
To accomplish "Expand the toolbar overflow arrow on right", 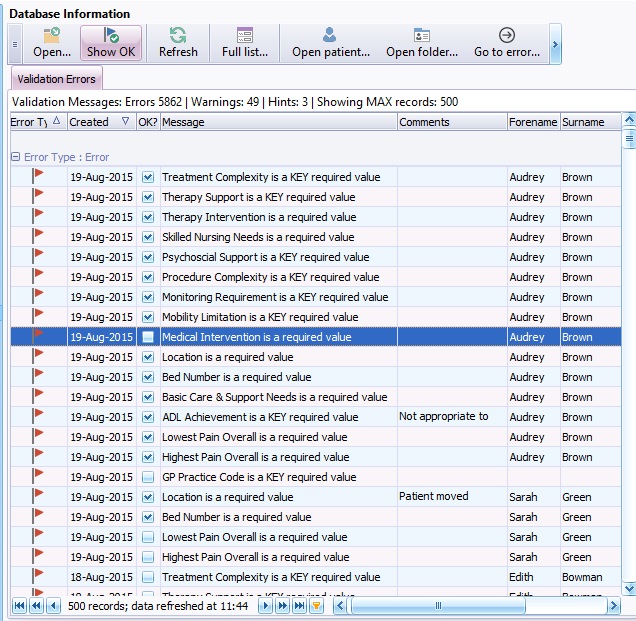I will [x=555, y=44].
